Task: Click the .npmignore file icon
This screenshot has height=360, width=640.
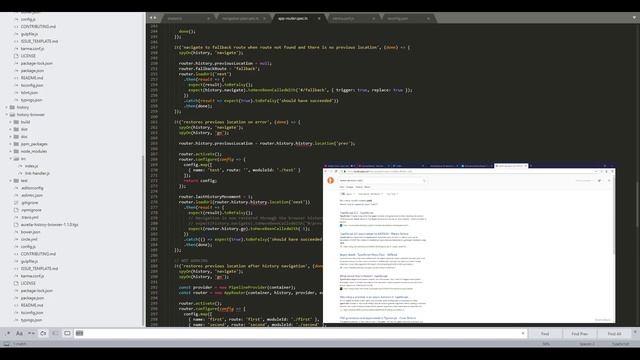Action: point(16,210)
